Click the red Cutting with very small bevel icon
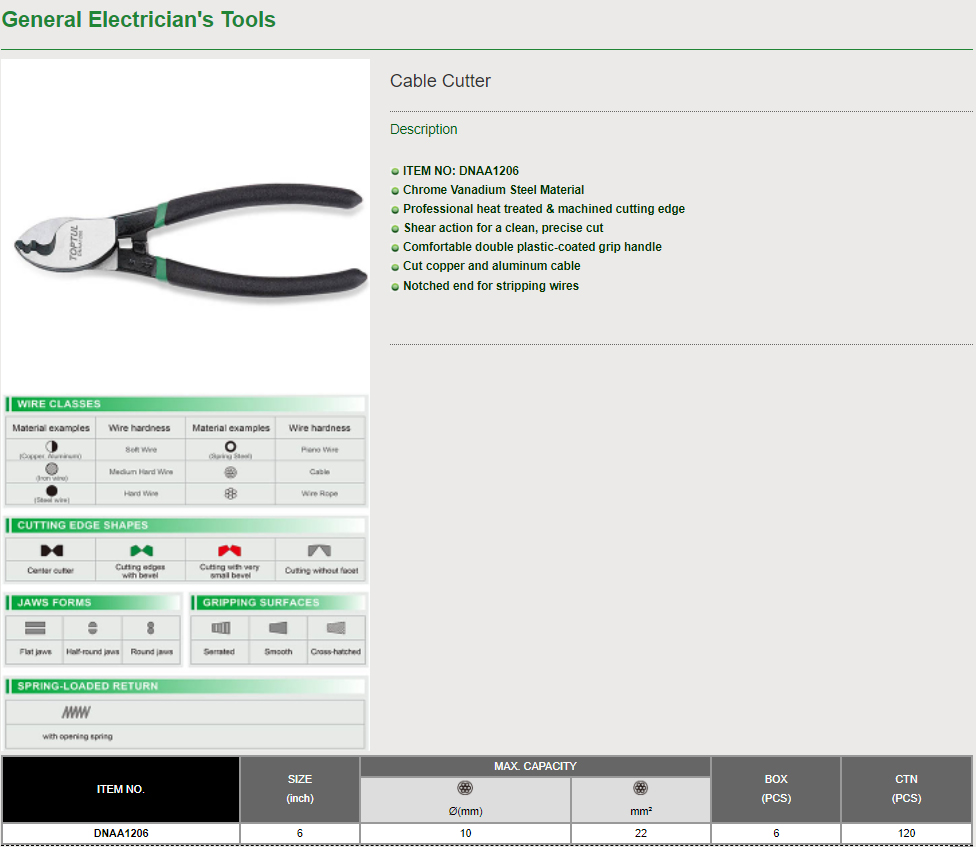 tap(230, 551)
